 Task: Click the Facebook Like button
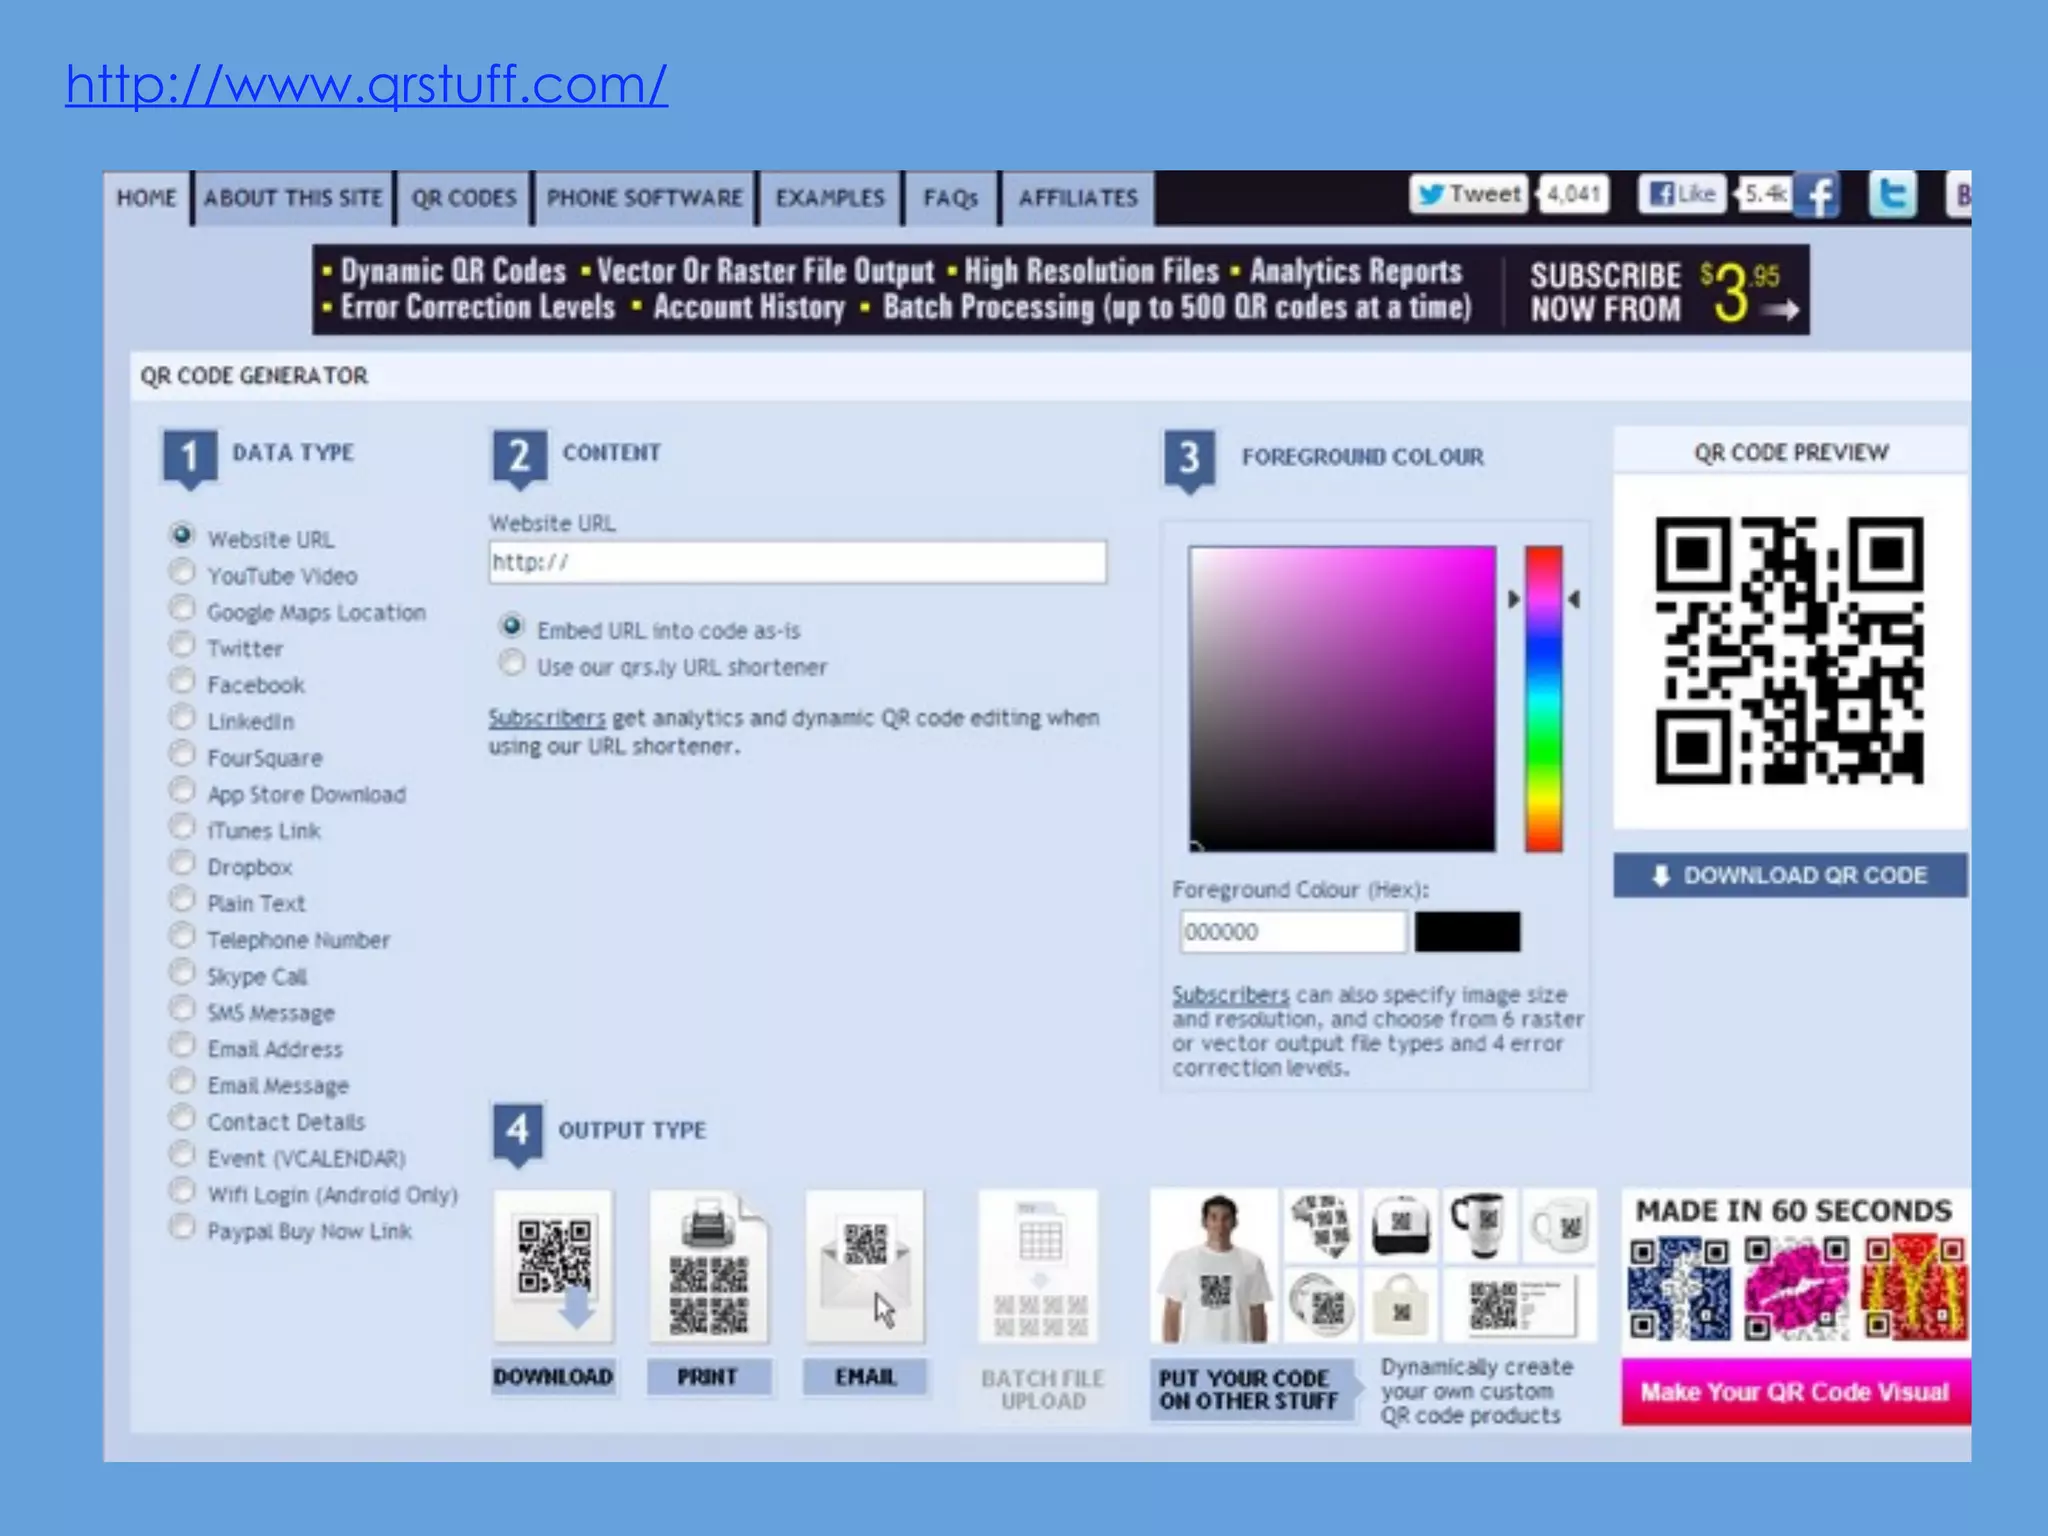[1683, 194]
